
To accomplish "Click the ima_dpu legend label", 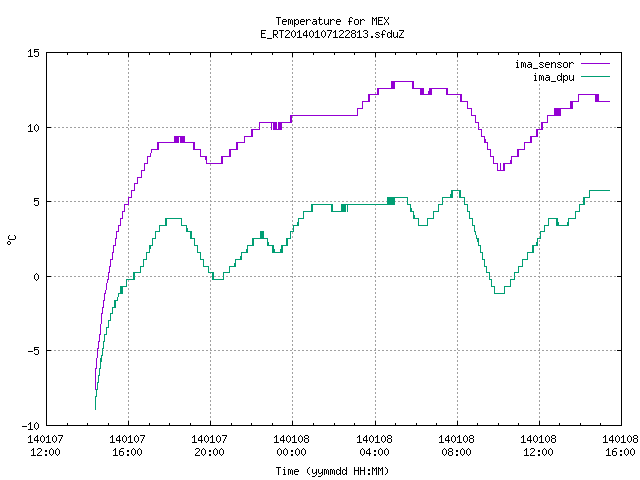I will [553, 77].
